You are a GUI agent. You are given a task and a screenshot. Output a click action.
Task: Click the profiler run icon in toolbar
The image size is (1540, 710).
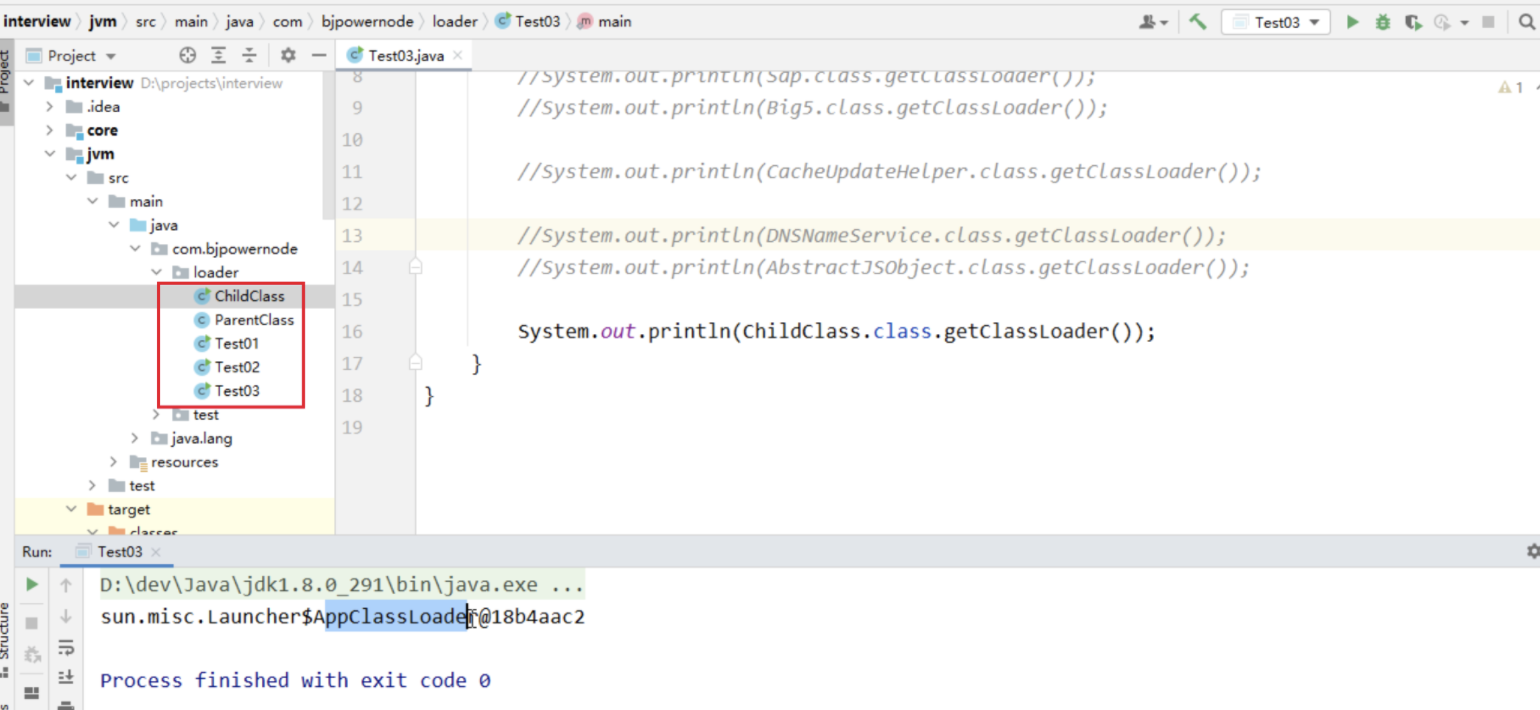coord(1441,21)
